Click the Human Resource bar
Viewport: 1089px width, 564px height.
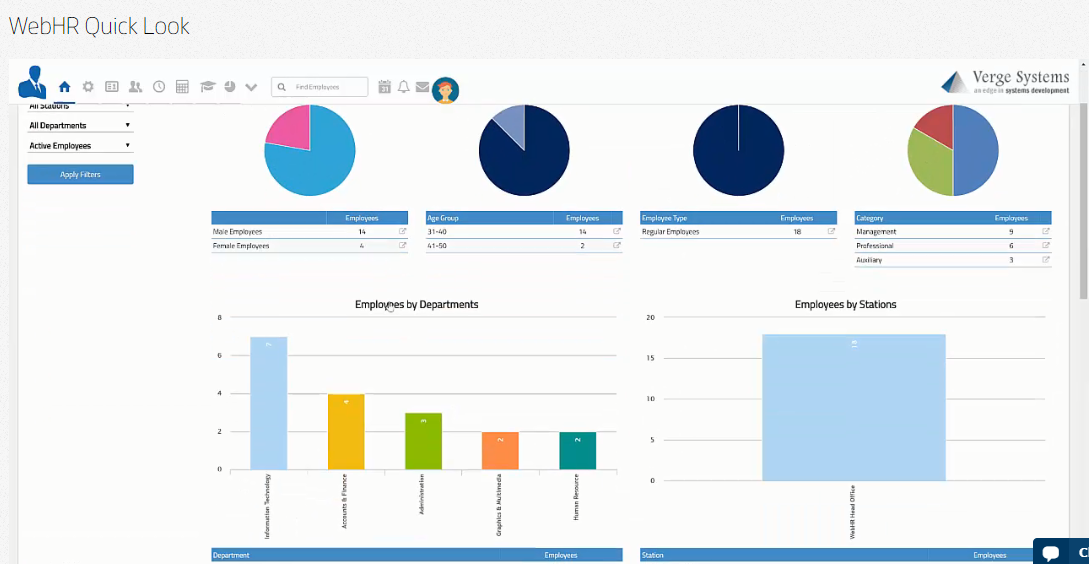coord(578,451)
